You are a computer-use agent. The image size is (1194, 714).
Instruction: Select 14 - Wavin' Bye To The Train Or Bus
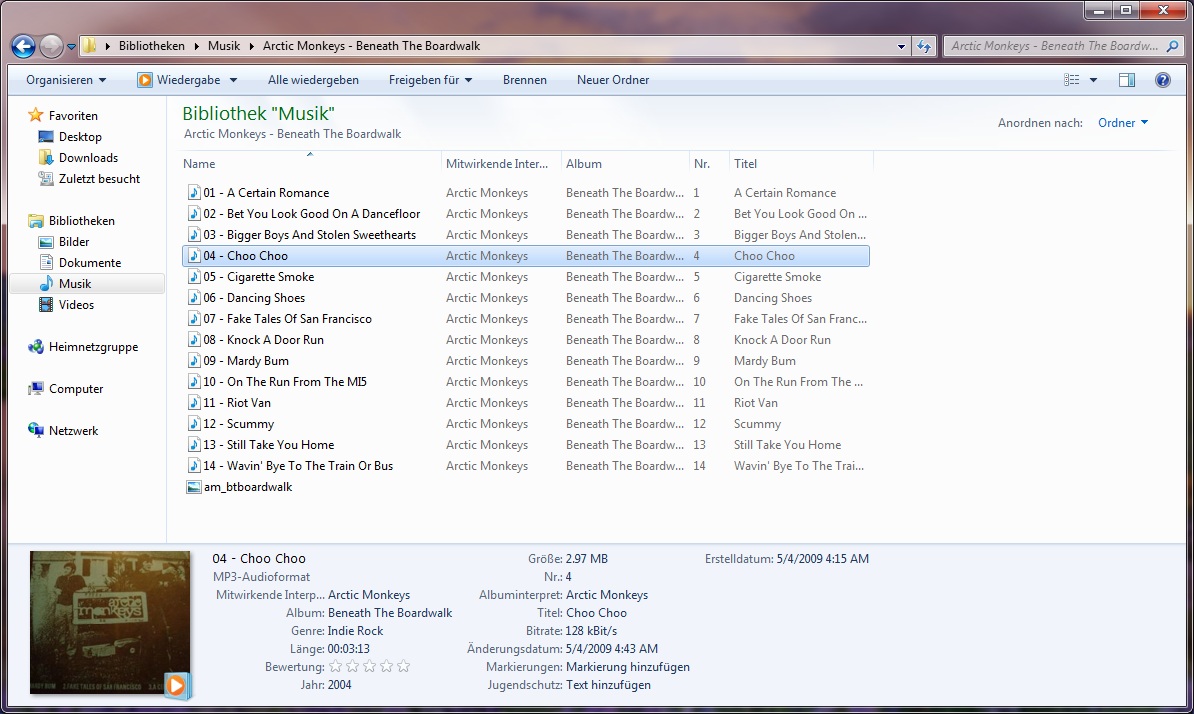pyautogui.click(x=298, y=466)
